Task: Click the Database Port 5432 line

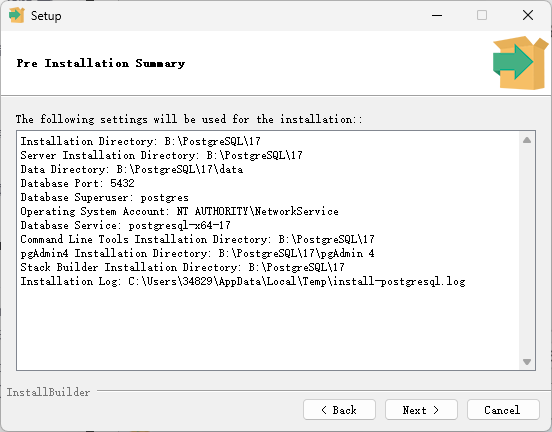Action: (x=77, y=183)
